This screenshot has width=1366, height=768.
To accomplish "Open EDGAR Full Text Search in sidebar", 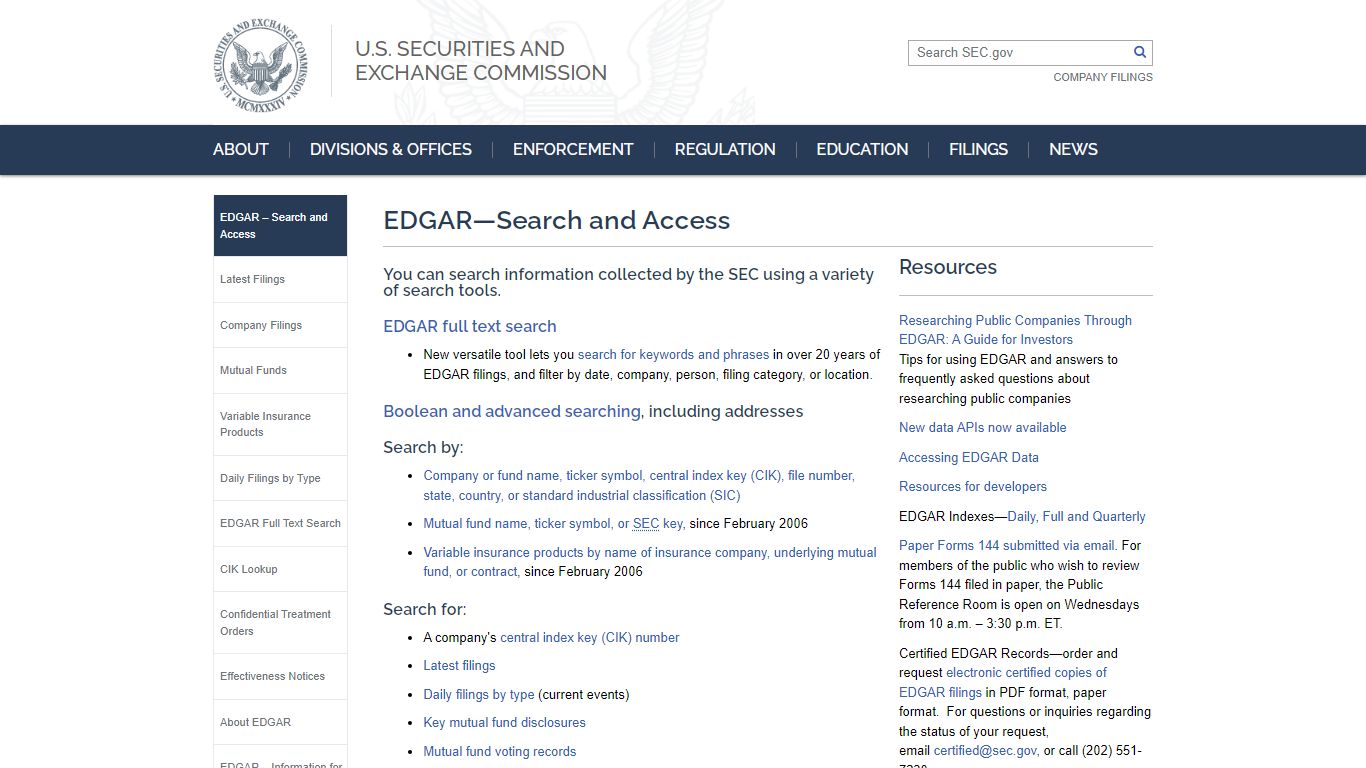I will pos(280,523).
